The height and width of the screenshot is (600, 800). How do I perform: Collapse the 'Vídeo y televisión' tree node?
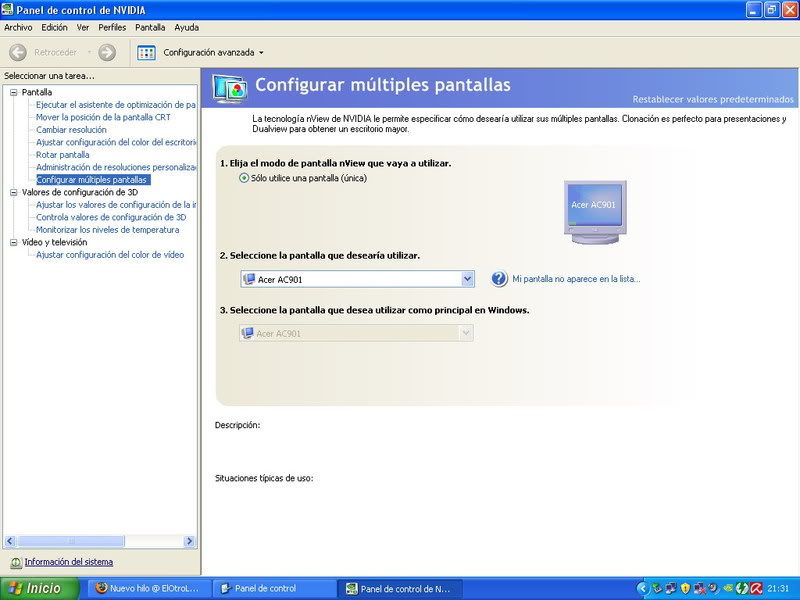click(x=14, y=242)
